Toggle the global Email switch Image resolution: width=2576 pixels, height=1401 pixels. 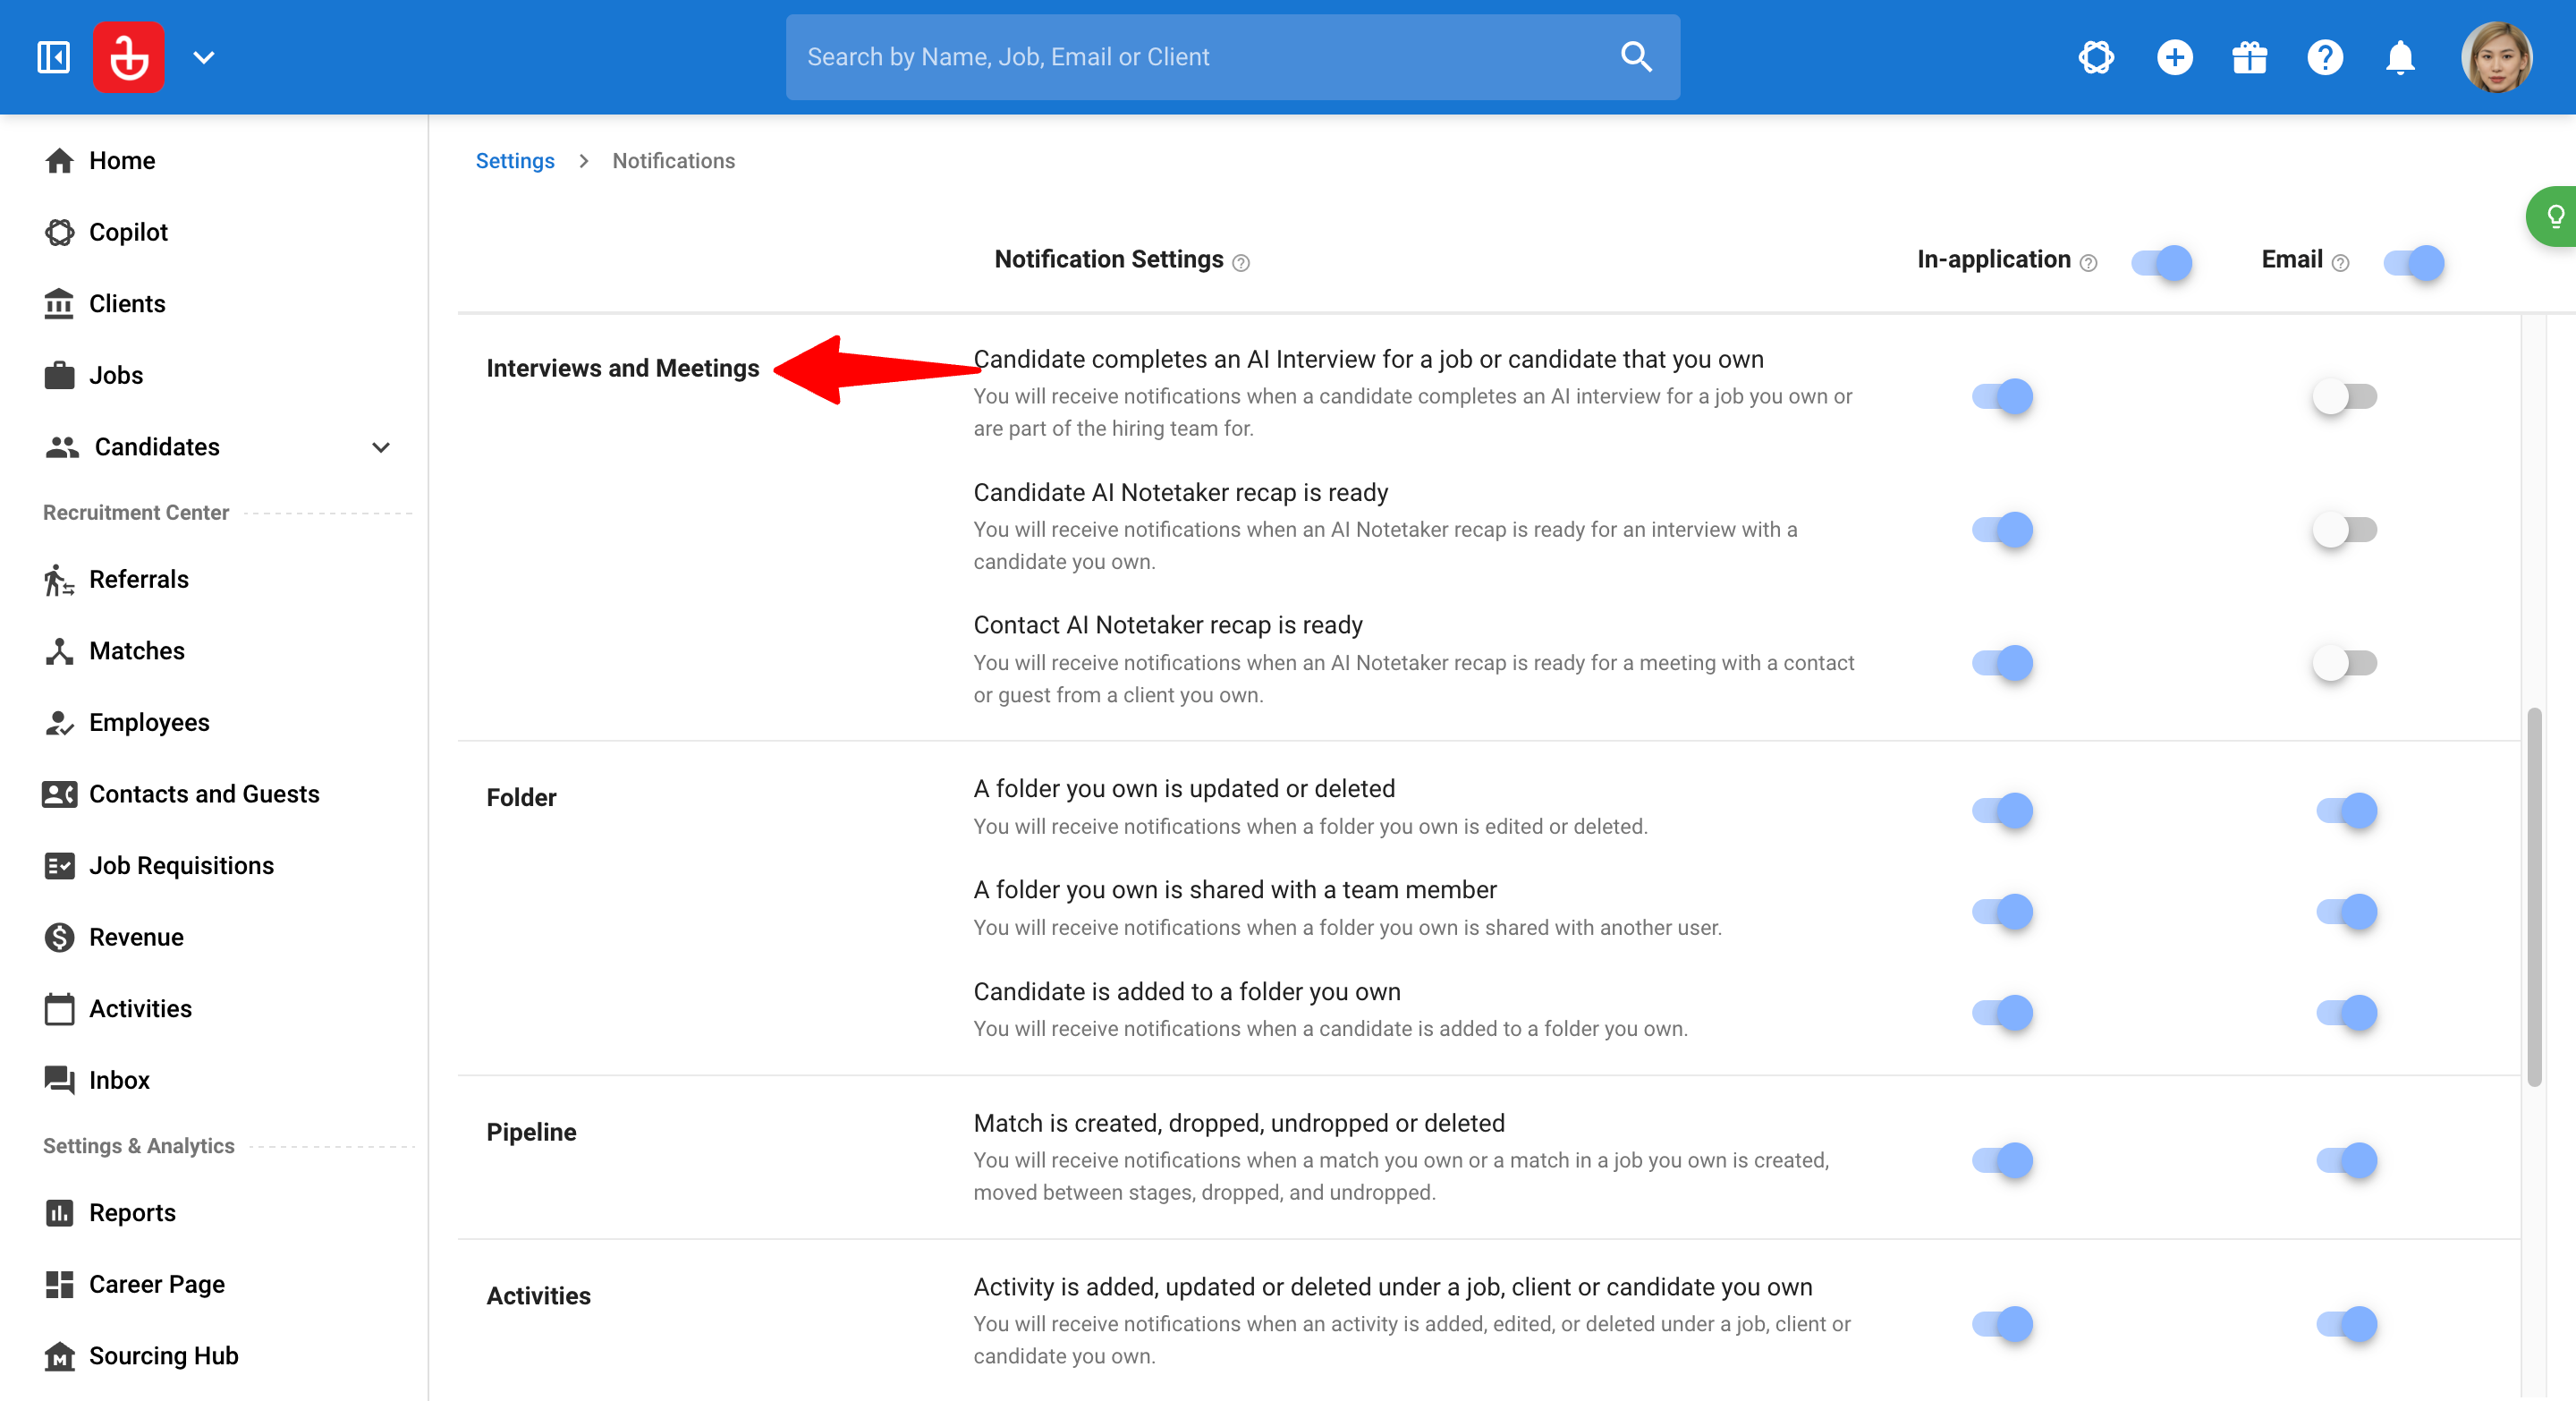tap(2413, 262)
